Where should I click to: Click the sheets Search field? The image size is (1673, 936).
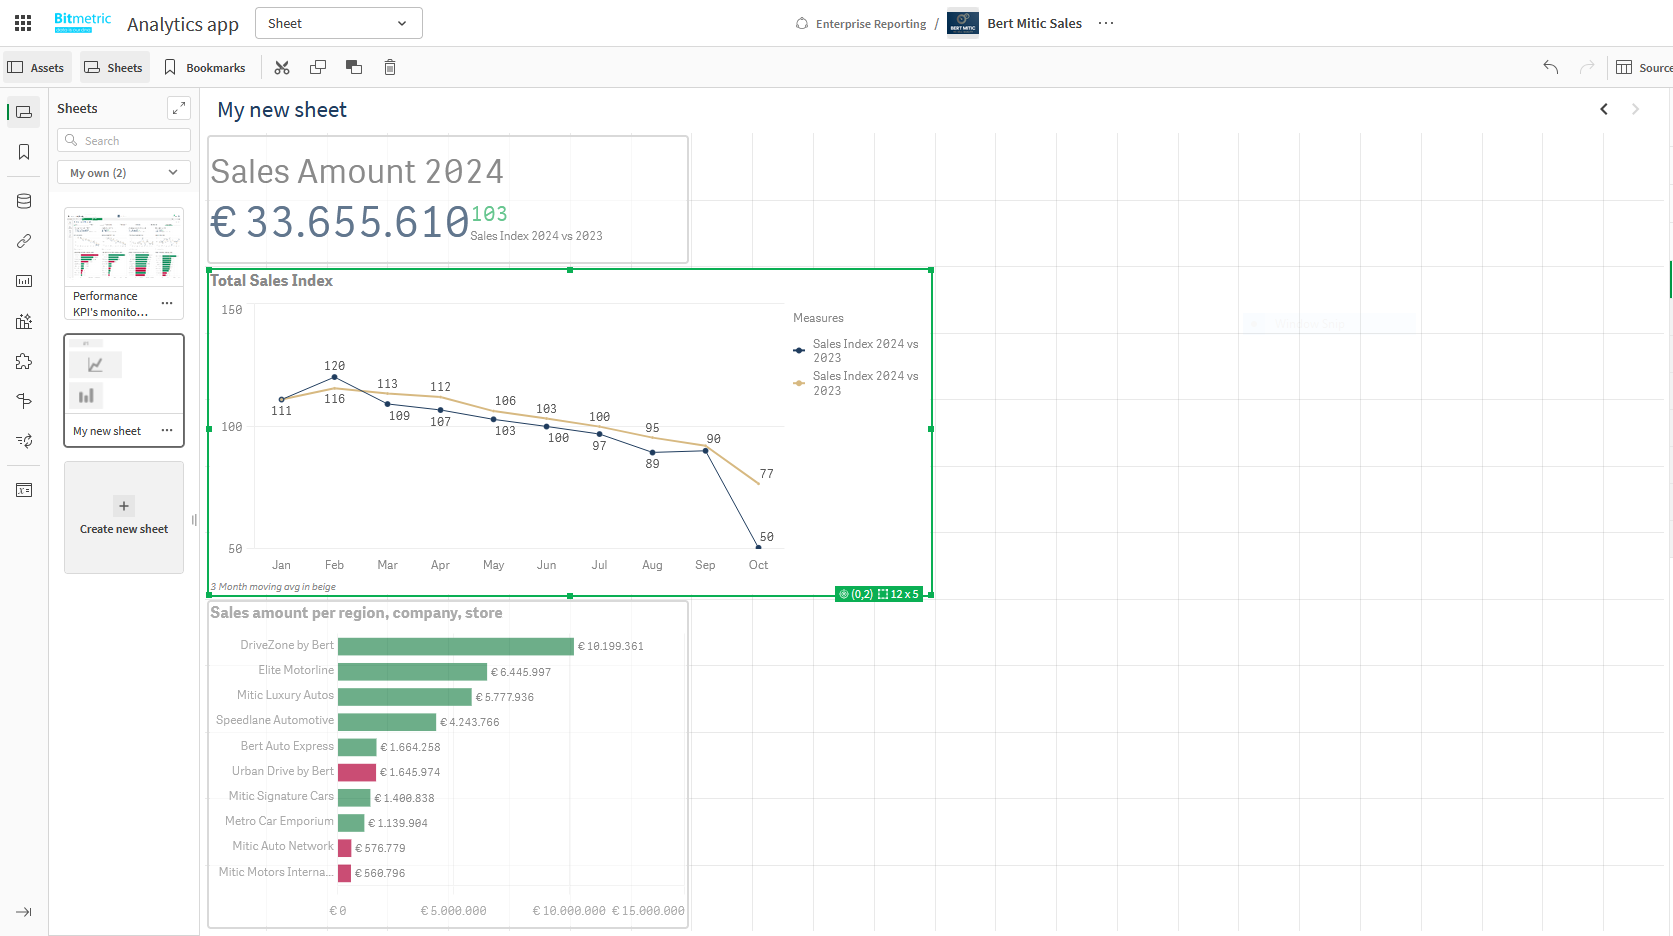pos(124,140)
